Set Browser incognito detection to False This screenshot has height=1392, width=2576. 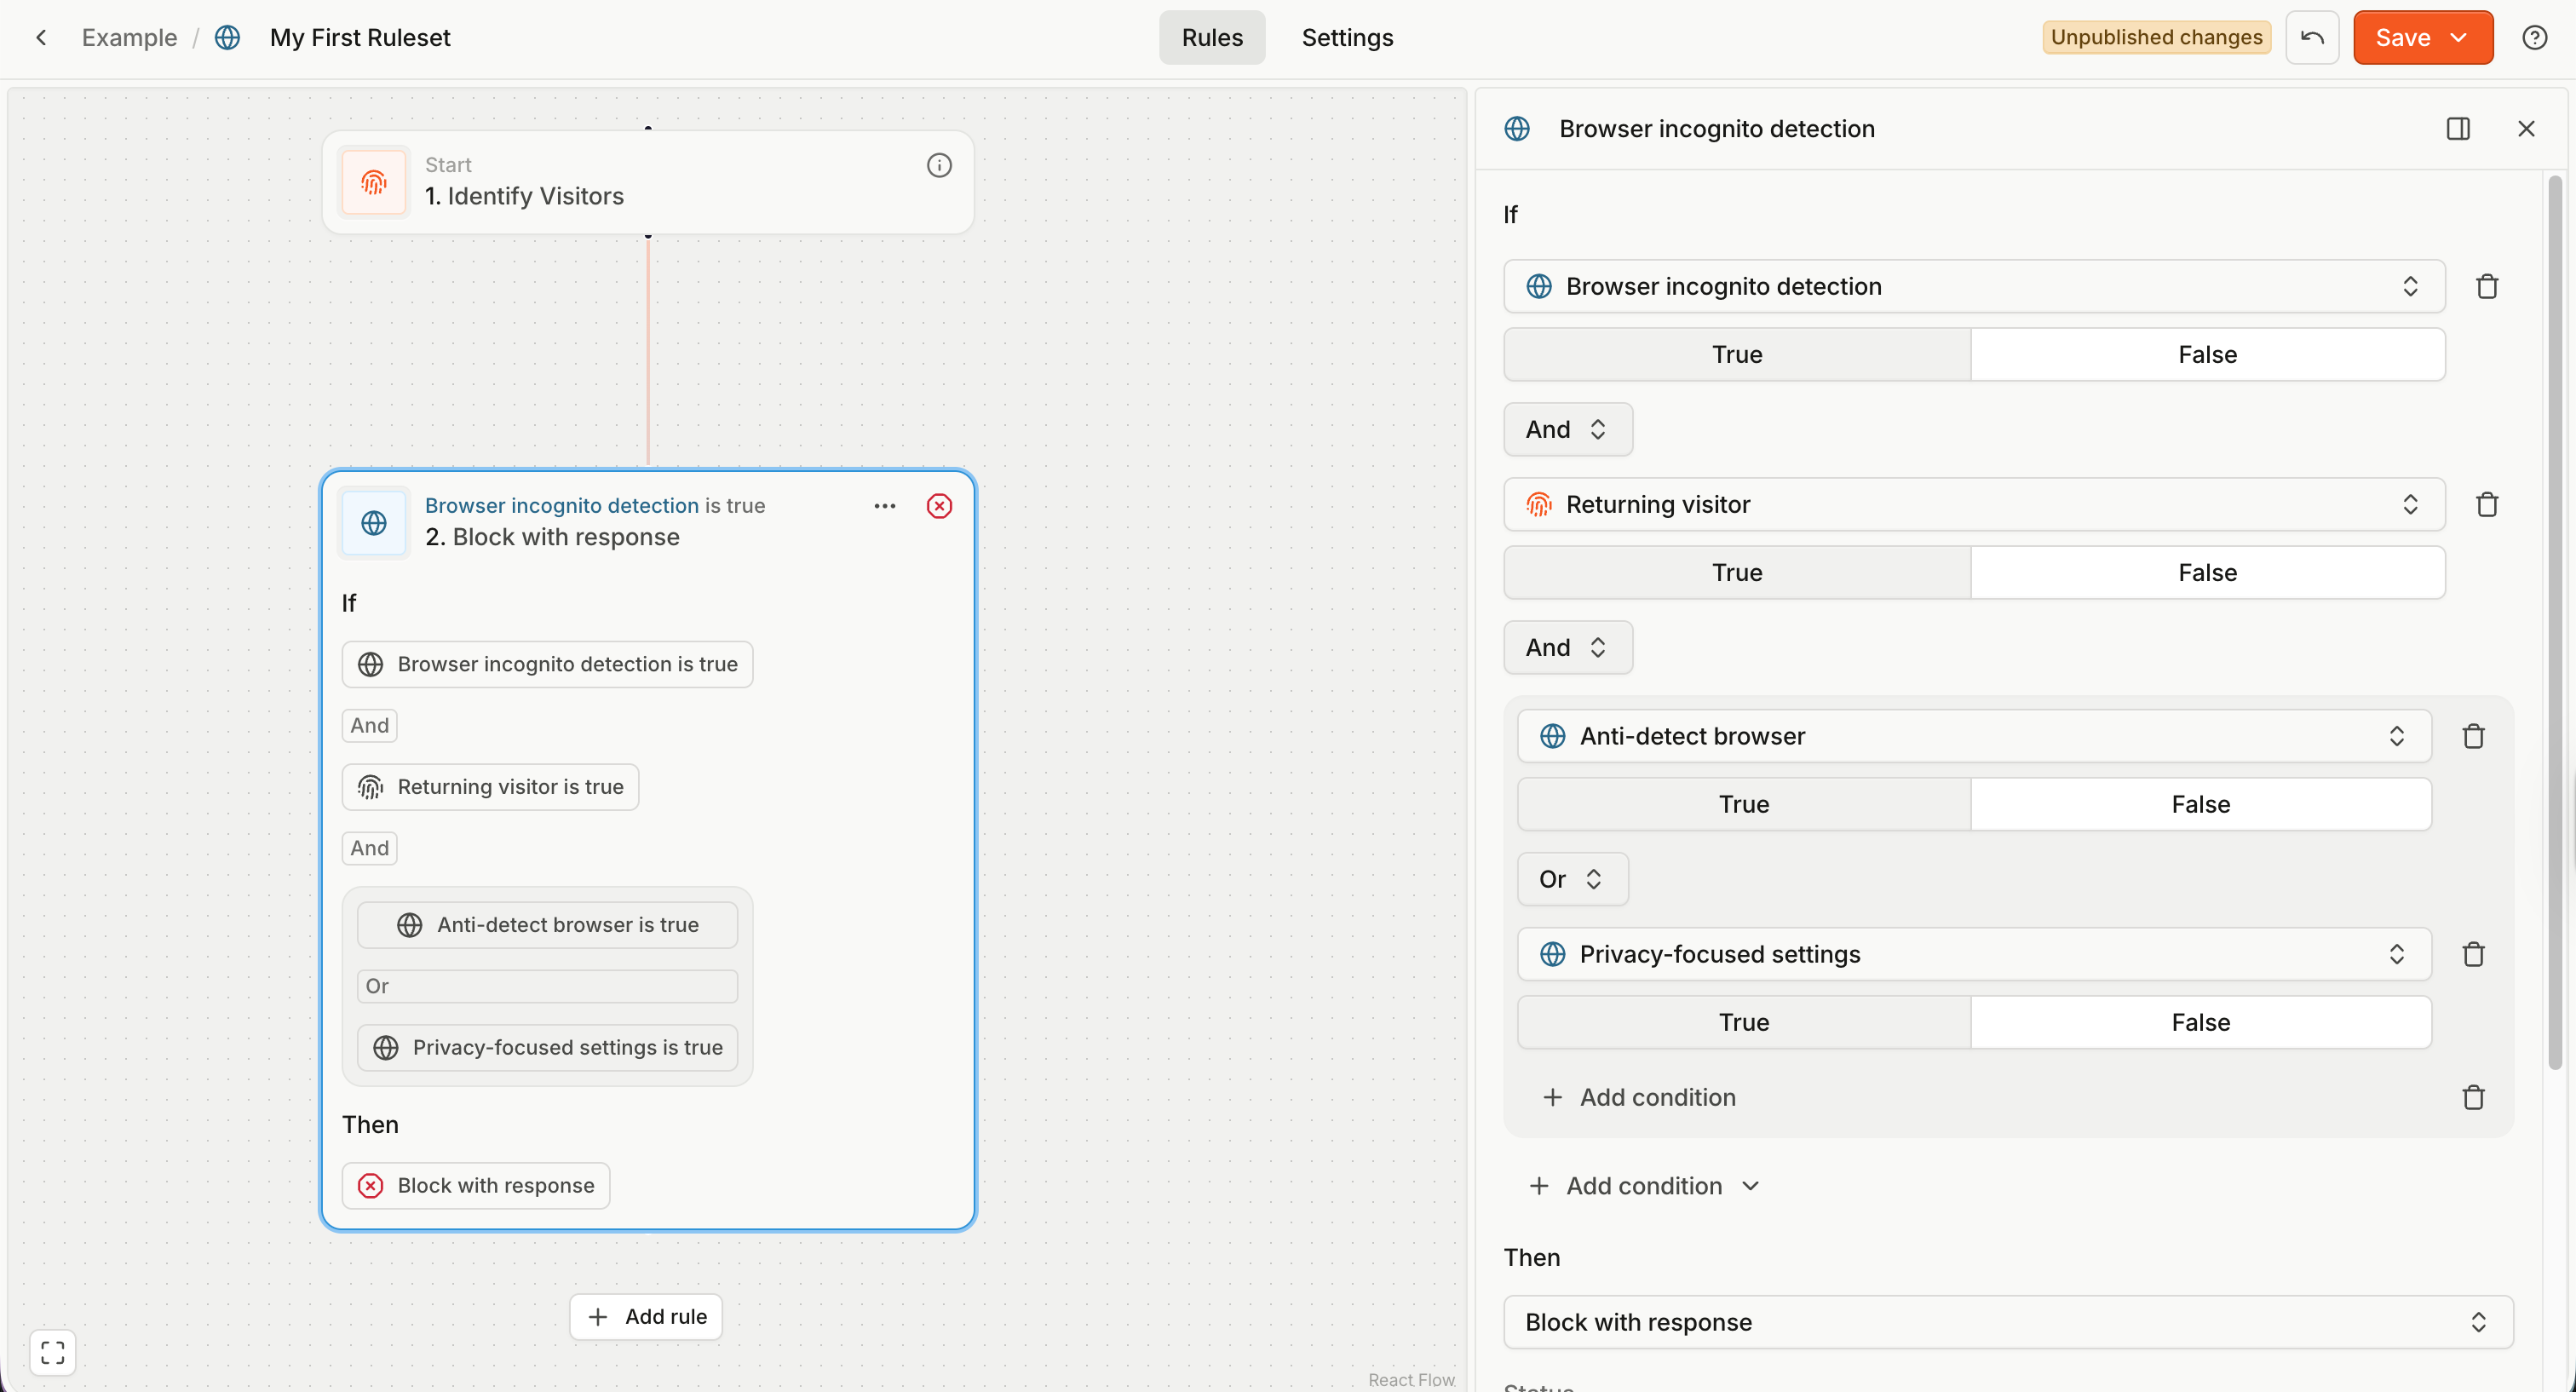click(x=2207, y=354)
